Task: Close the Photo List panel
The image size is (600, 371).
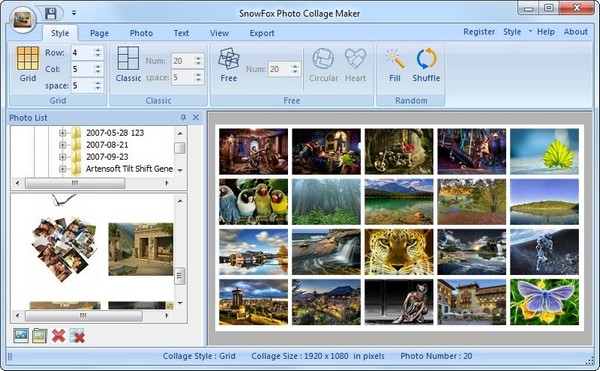Action: click(x=196, y=117)
